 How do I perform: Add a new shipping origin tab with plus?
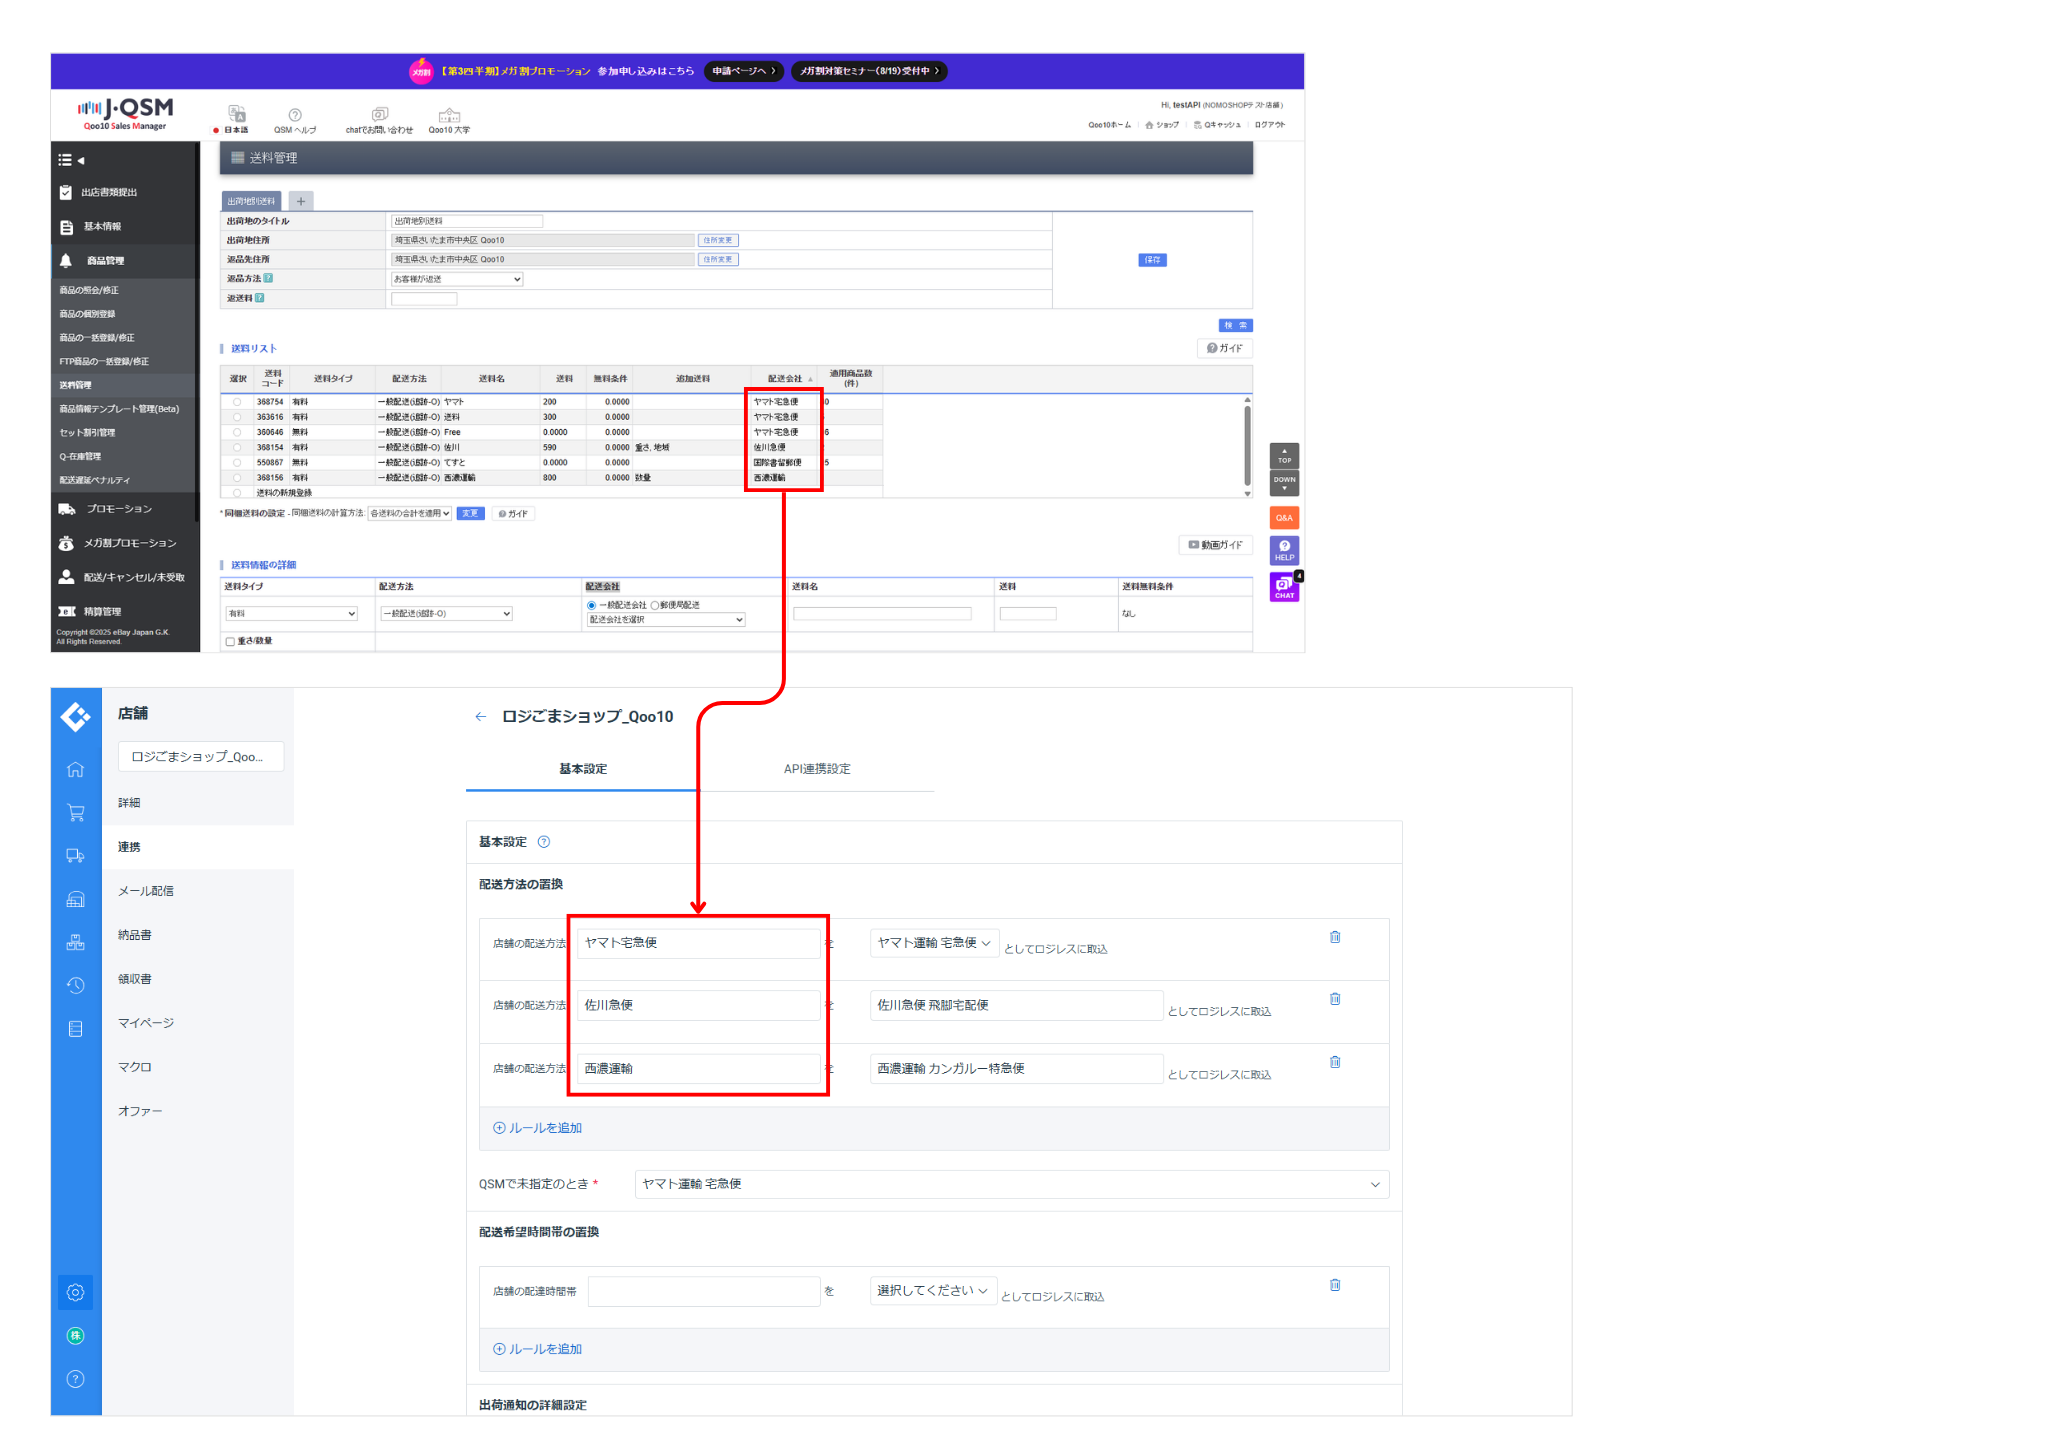(x=301, y=201)
